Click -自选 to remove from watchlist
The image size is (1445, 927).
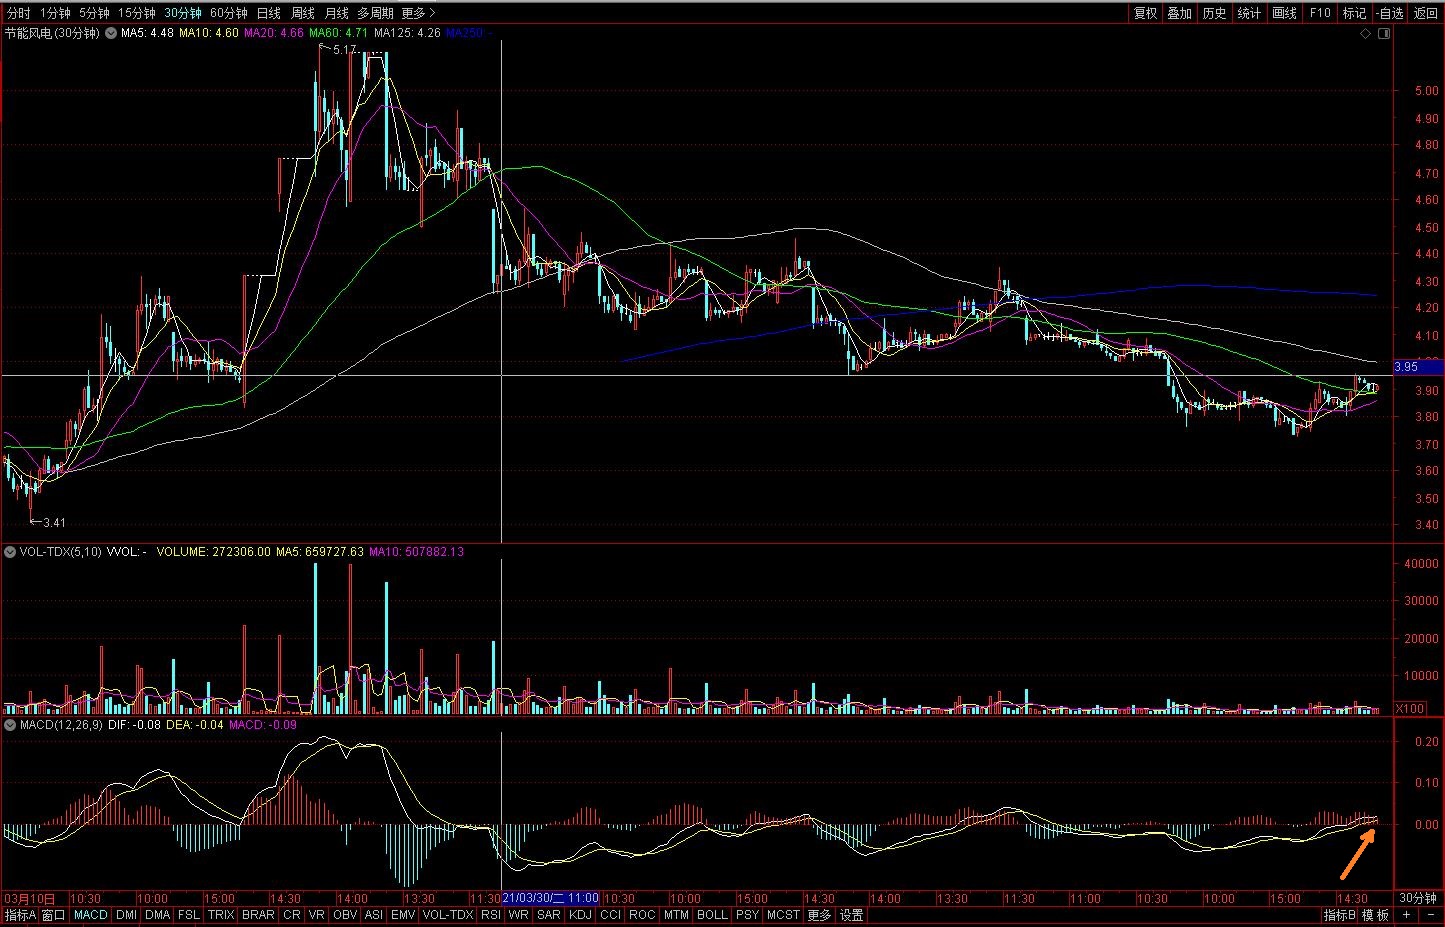click(1390, 13)
